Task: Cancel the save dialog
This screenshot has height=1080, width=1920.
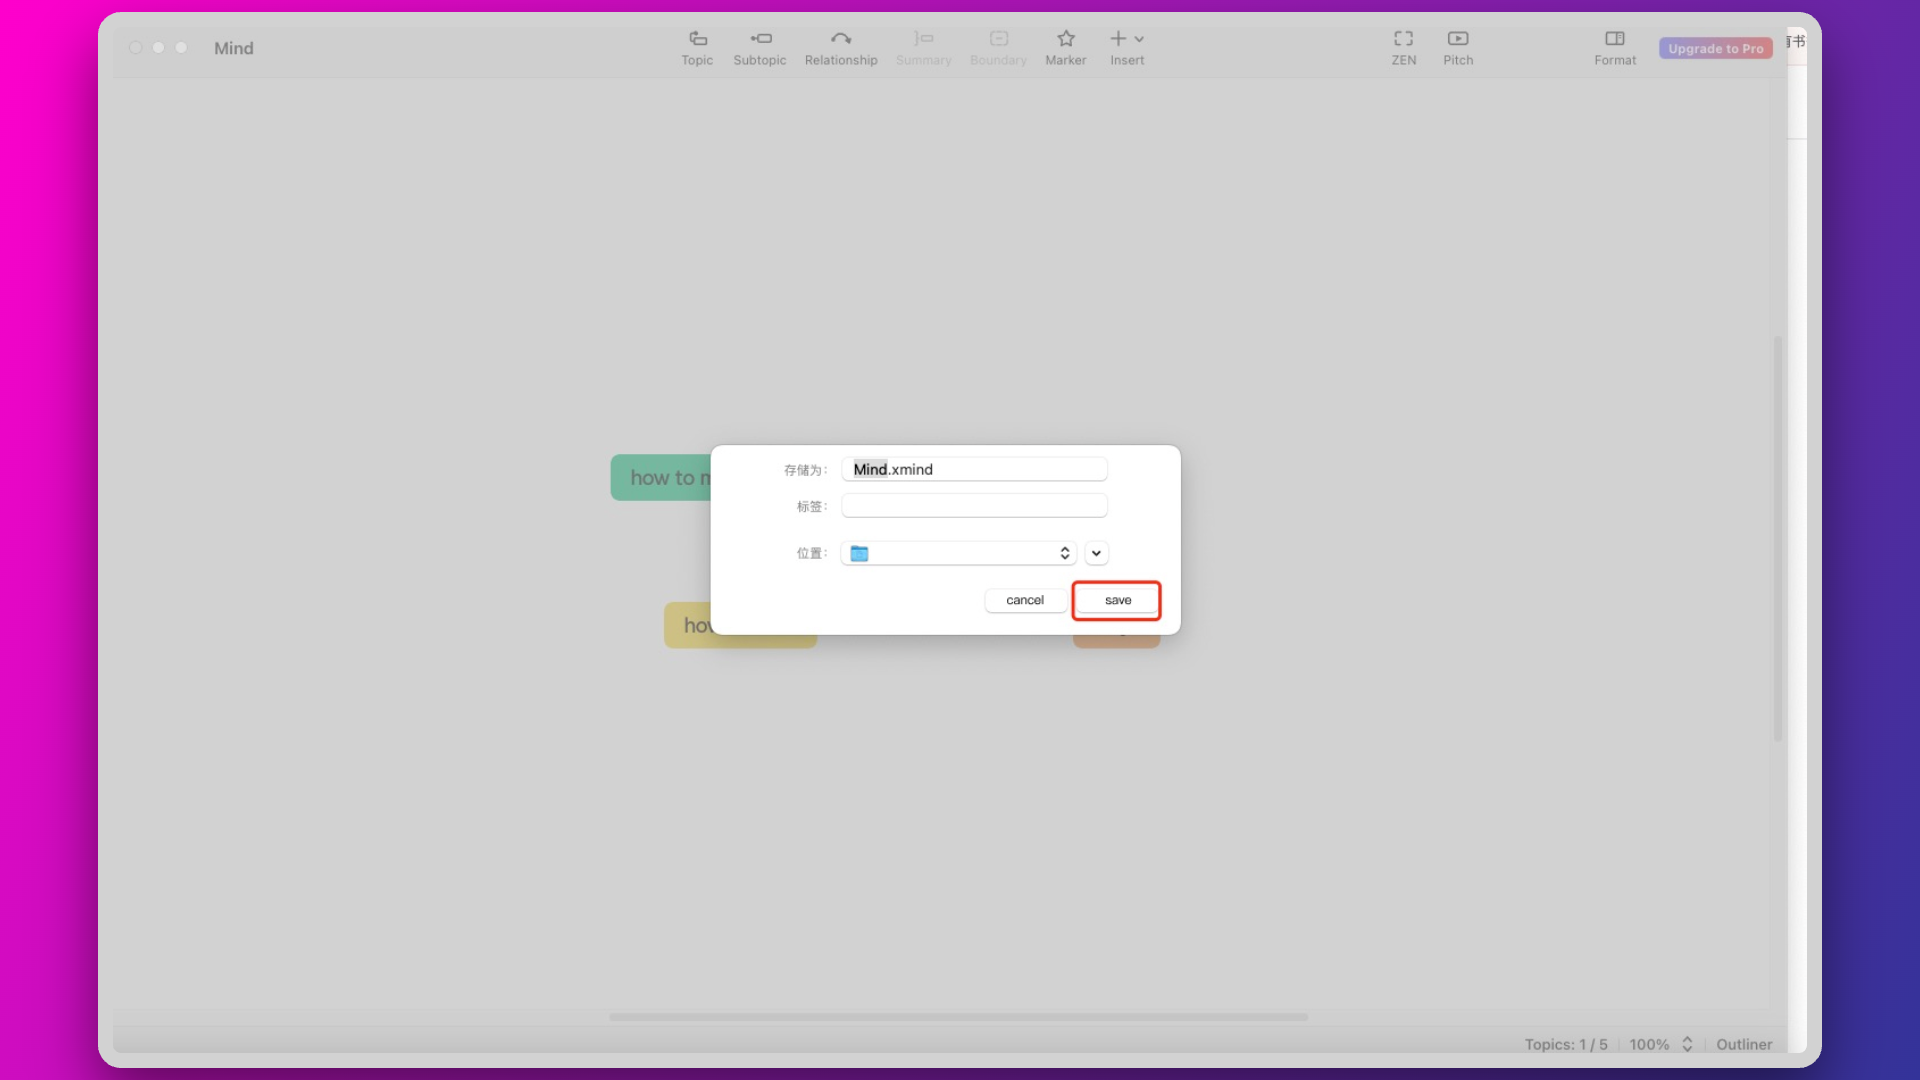Action: point(1025,600)
